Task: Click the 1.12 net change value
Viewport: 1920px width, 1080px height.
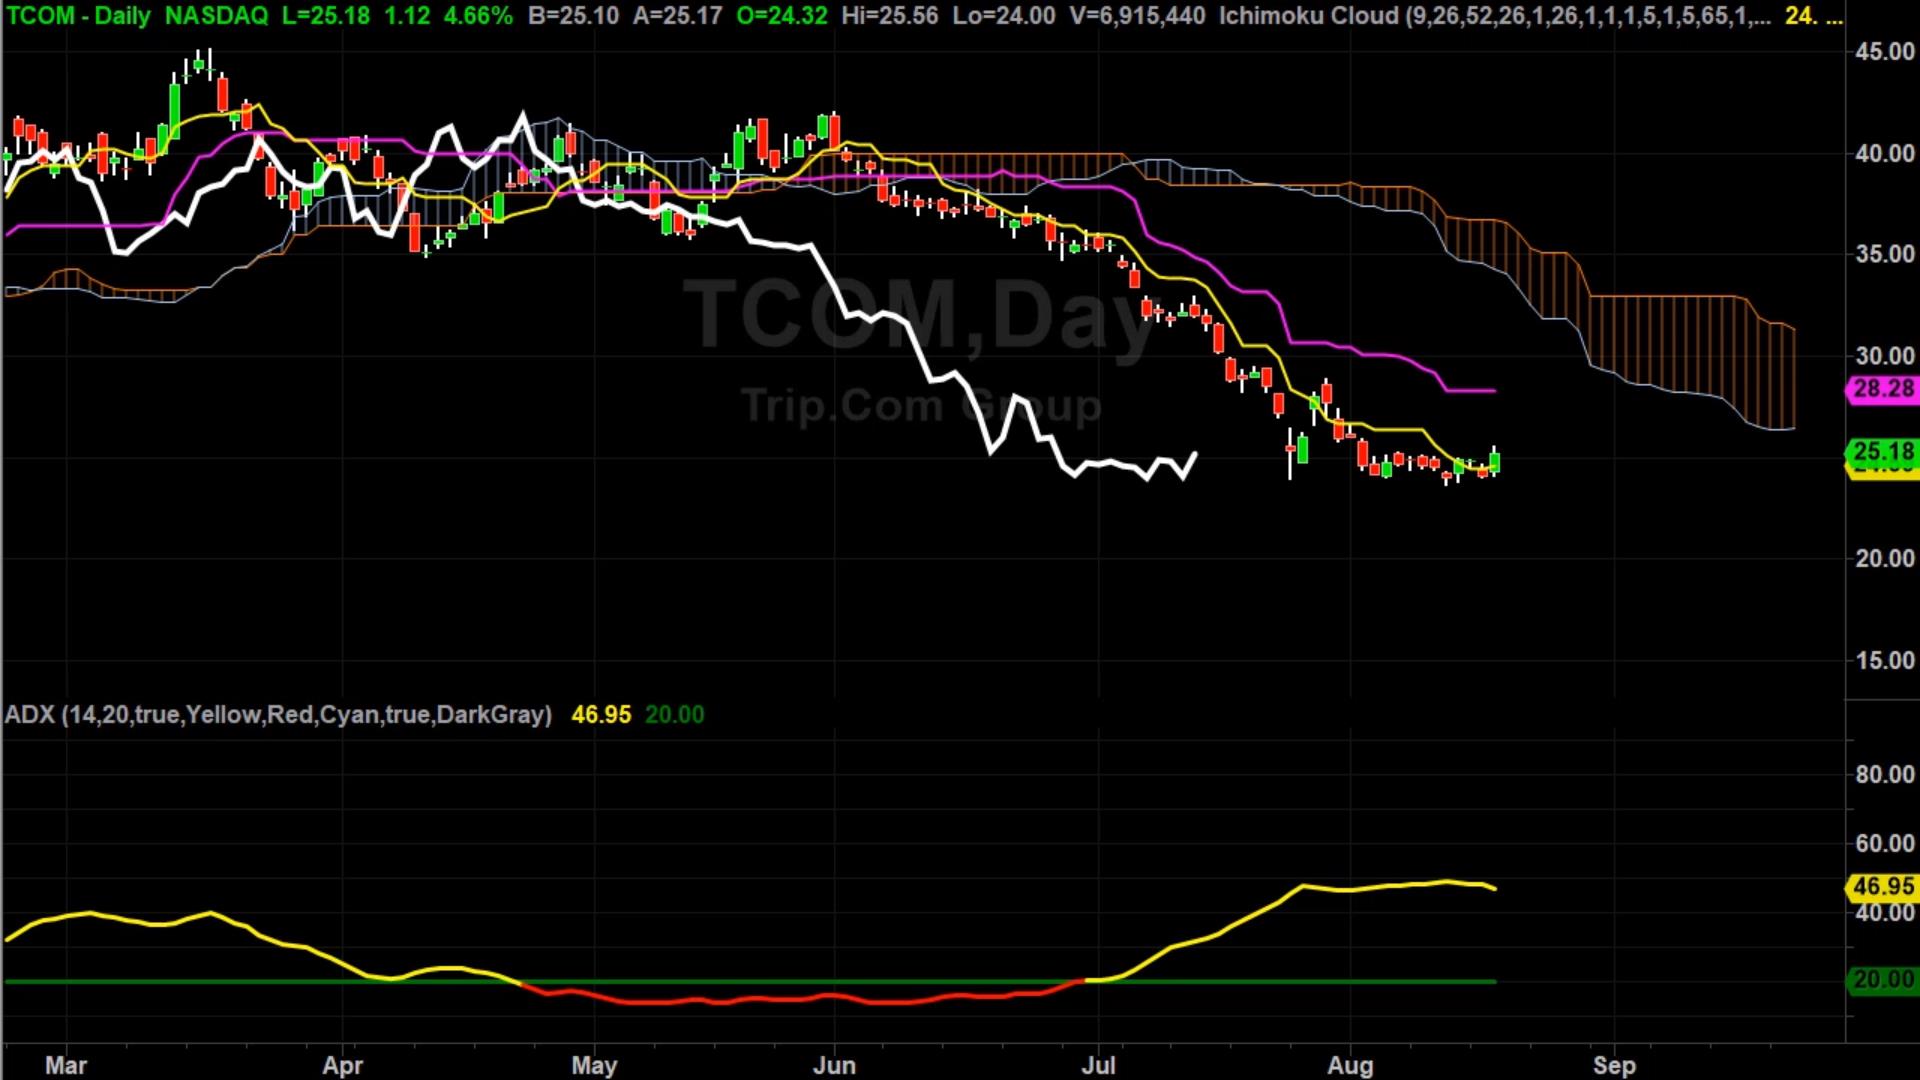Action: tap(407, 16)
